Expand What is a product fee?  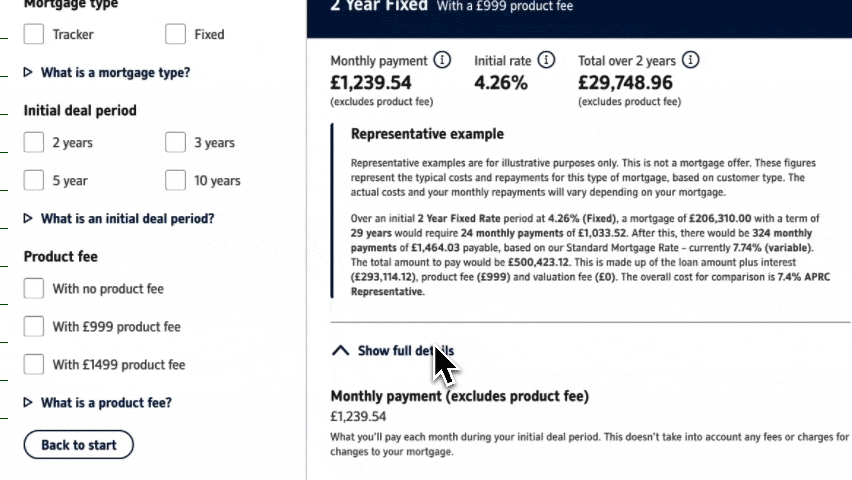[106, 403]
